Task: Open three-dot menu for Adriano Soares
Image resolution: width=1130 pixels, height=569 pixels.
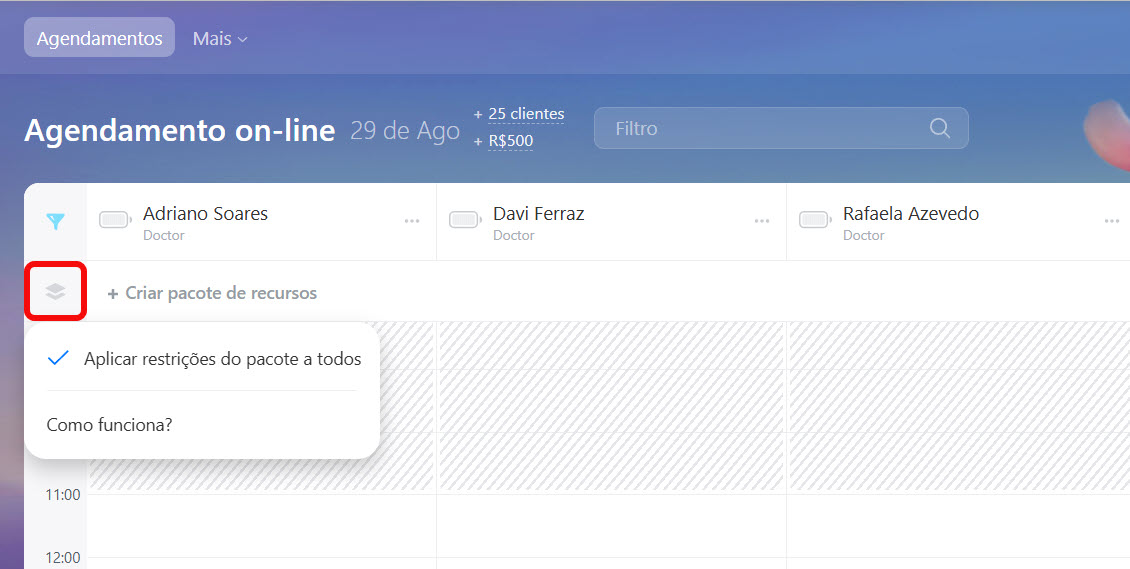Action: 412,221
